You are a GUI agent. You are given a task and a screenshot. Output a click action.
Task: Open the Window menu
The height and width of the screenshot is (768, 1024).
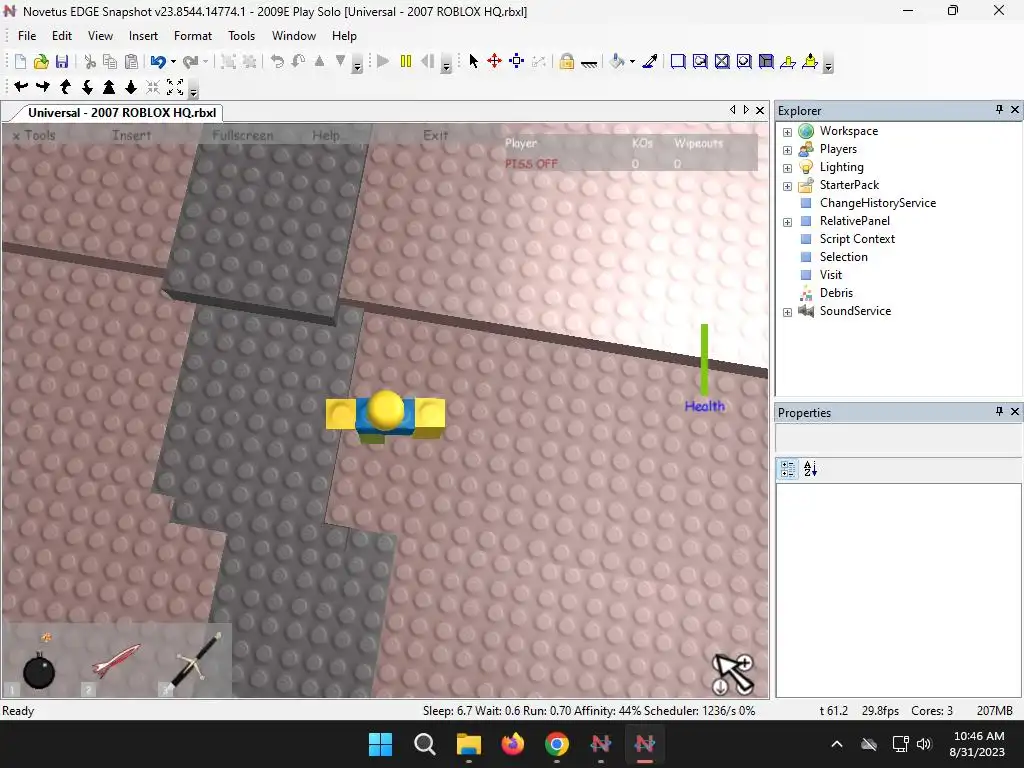pos(294,36)
